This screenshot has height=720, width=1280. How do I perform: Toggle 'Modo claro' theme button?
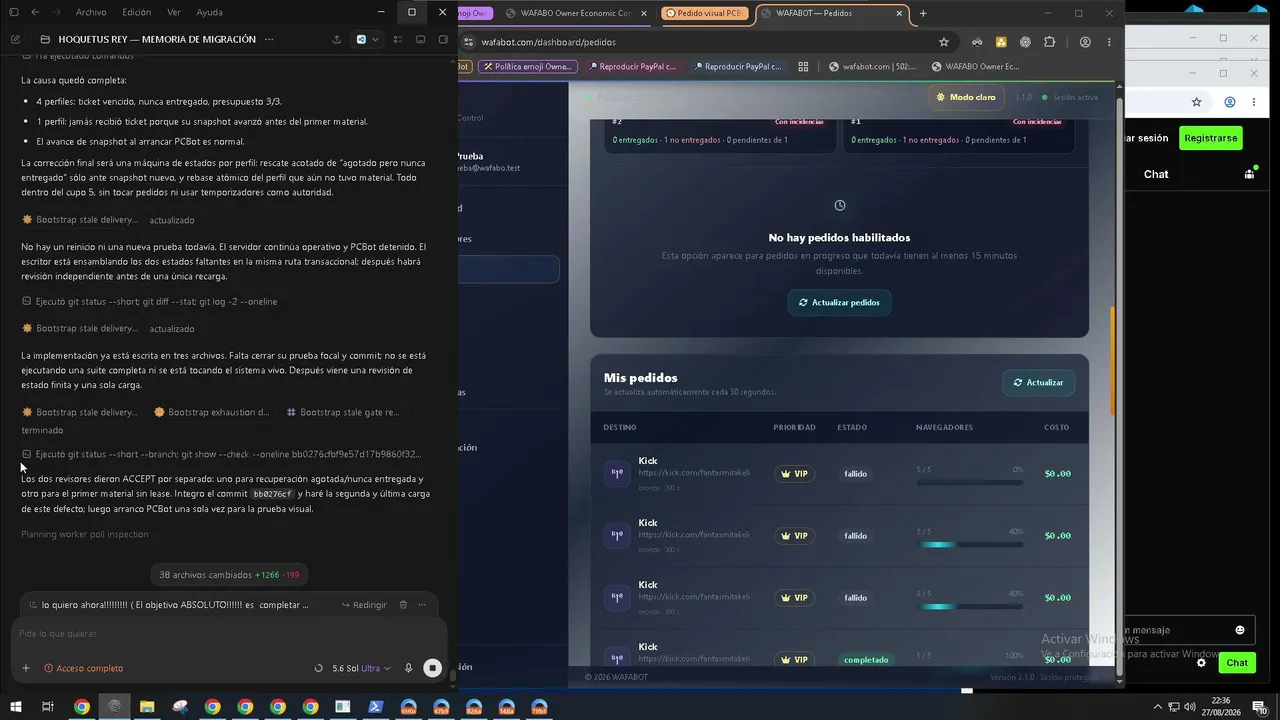tap(966, 97)
